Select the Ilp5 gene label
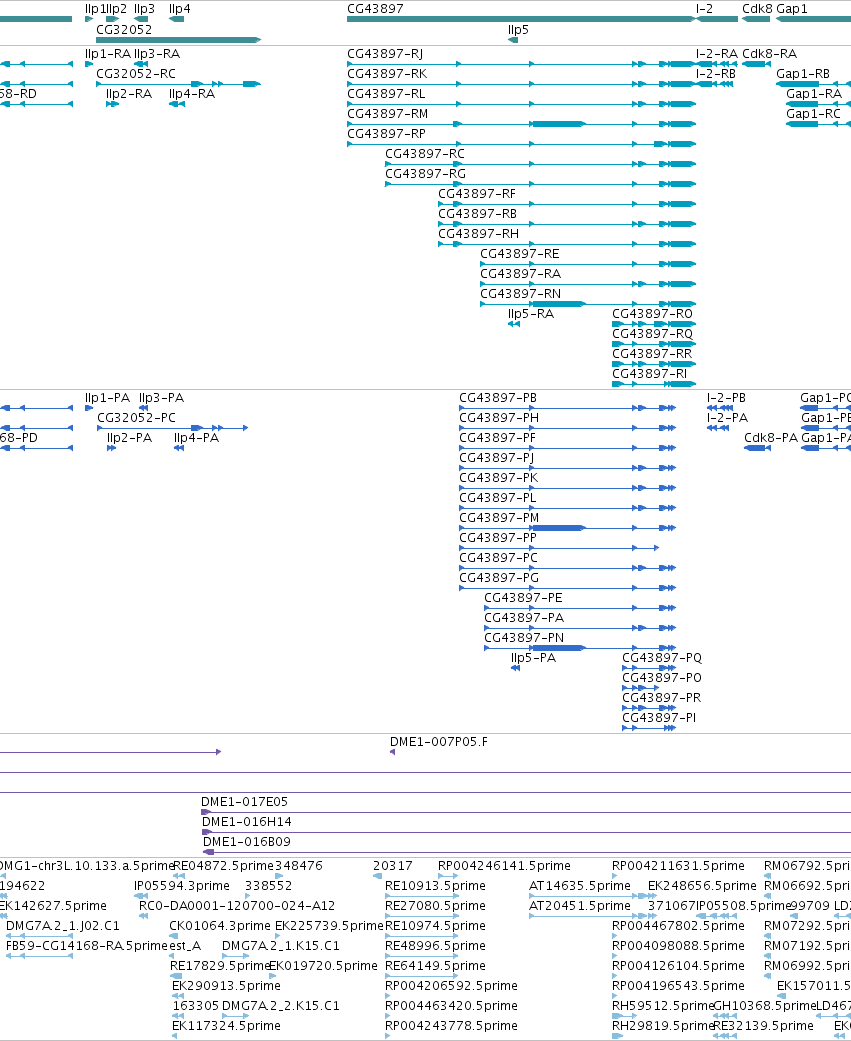The width and height of the screenshot is (851, 1041). click(x=518, y=30)
